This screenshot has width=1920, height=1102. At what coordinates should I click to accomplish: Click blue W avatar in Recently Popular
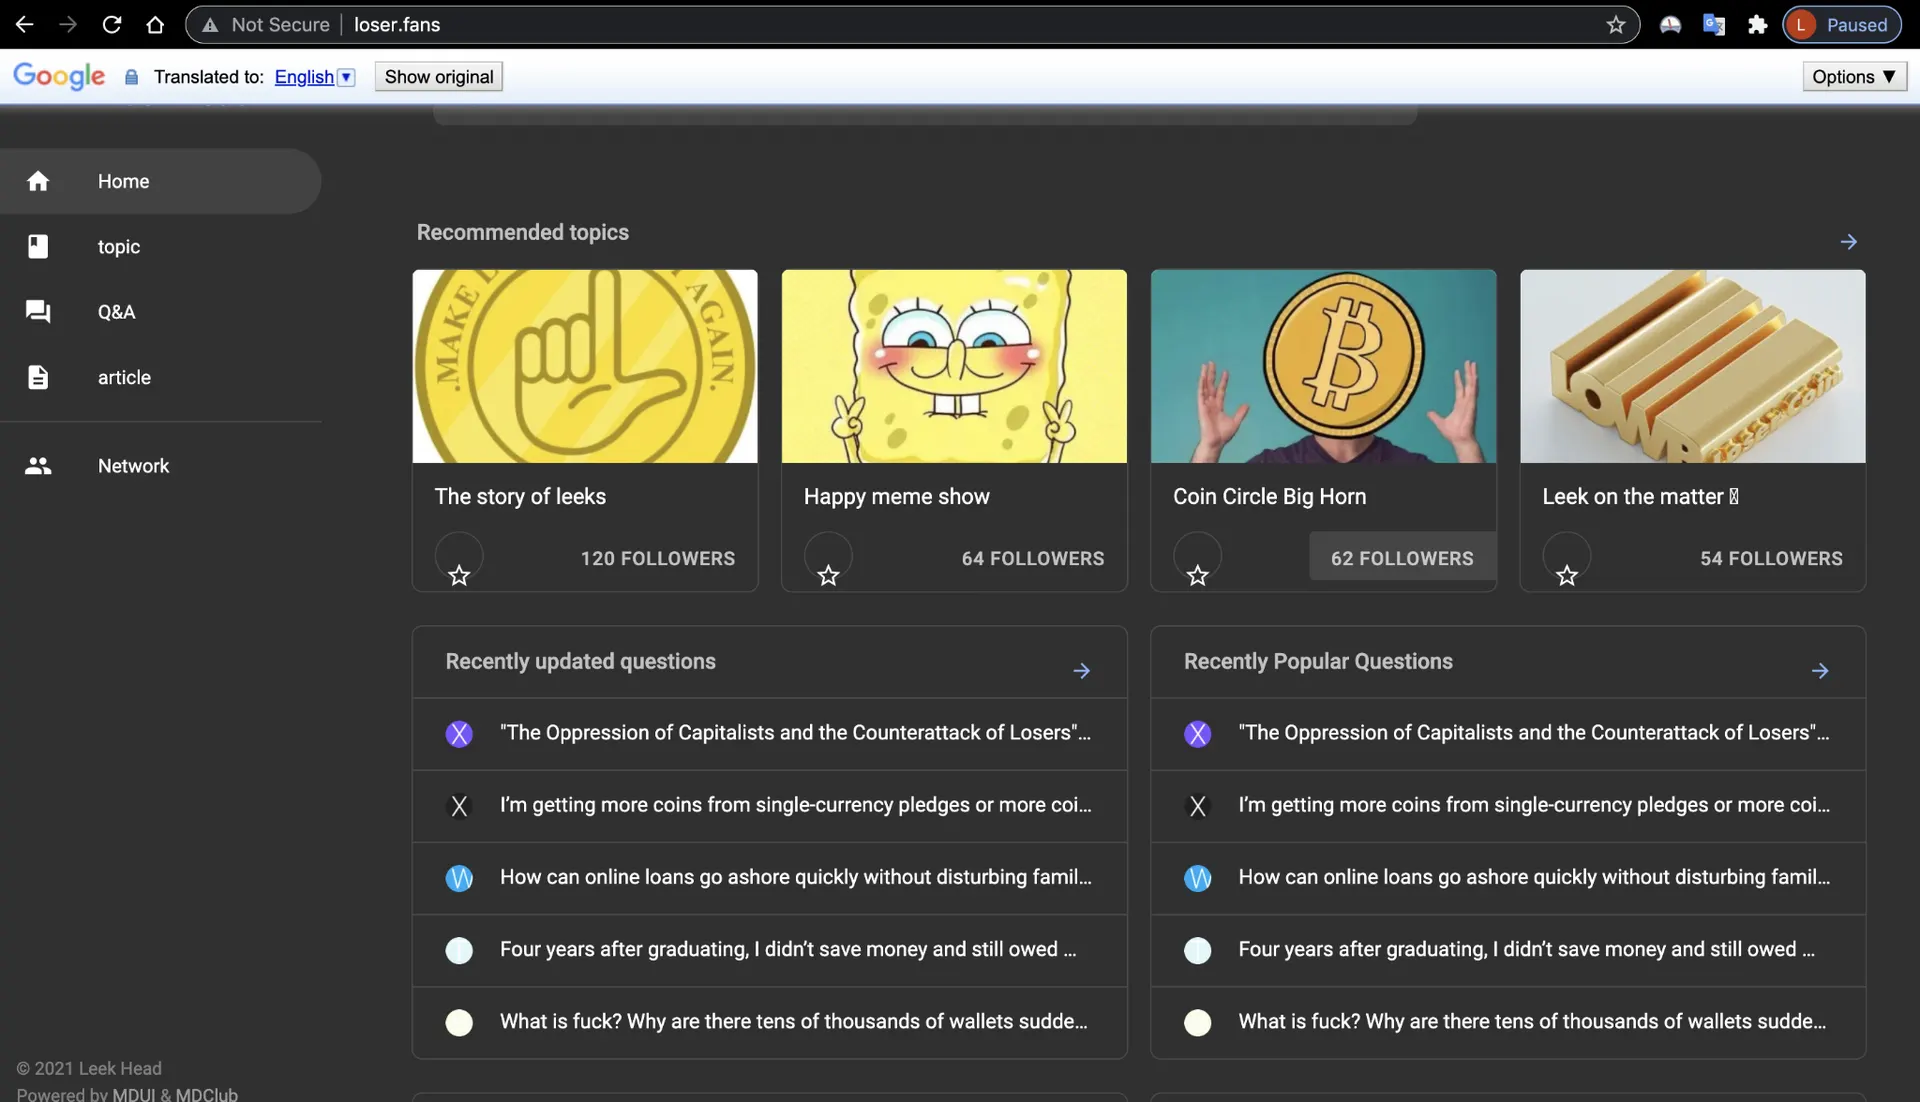point(1197,878)
